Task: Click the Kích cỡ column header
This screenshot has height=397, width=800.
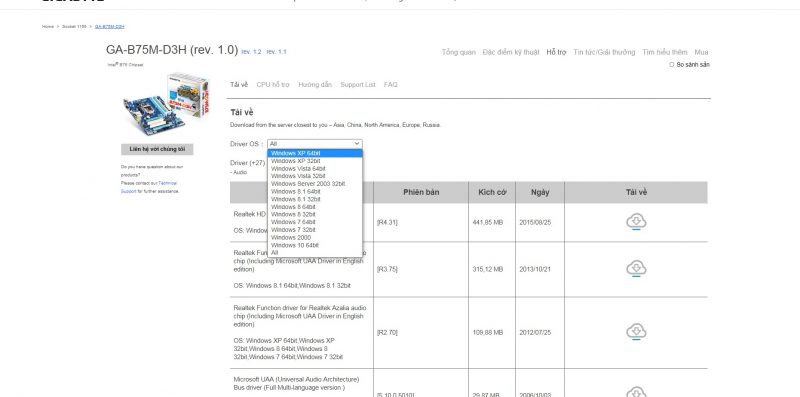Action: coord(492,192)
